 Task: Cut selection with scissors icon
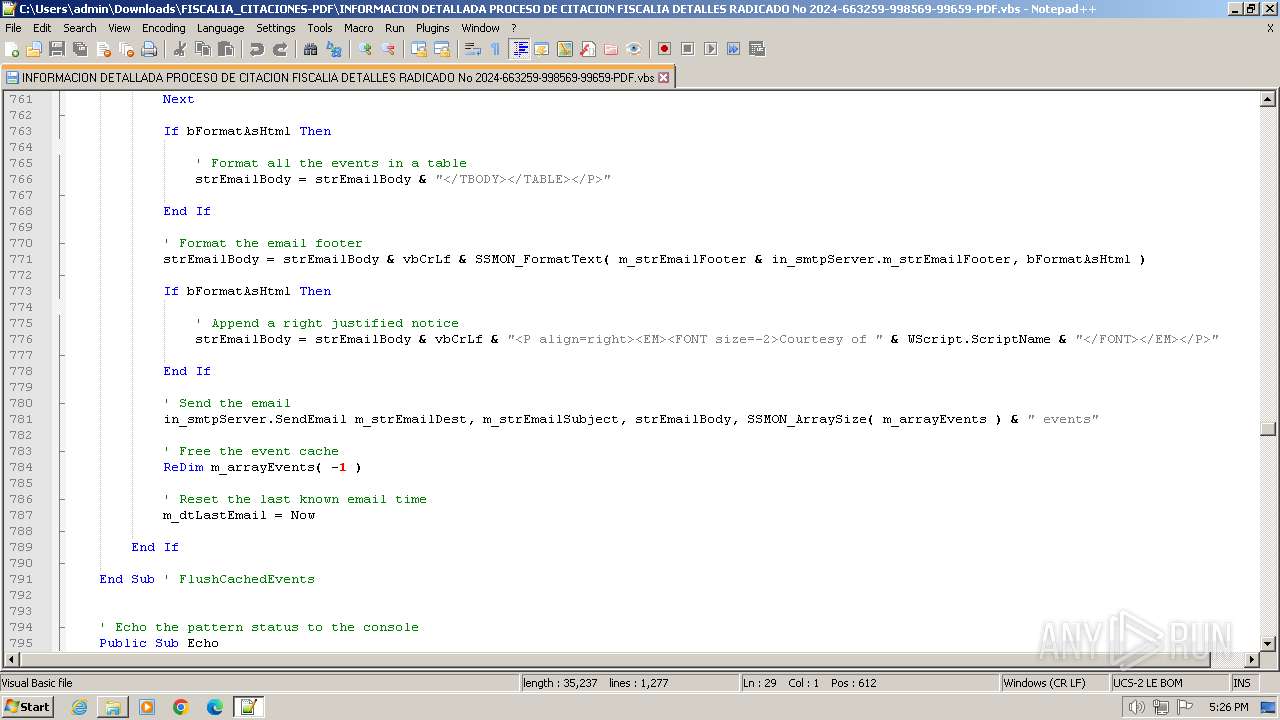(x=180, y=49)
